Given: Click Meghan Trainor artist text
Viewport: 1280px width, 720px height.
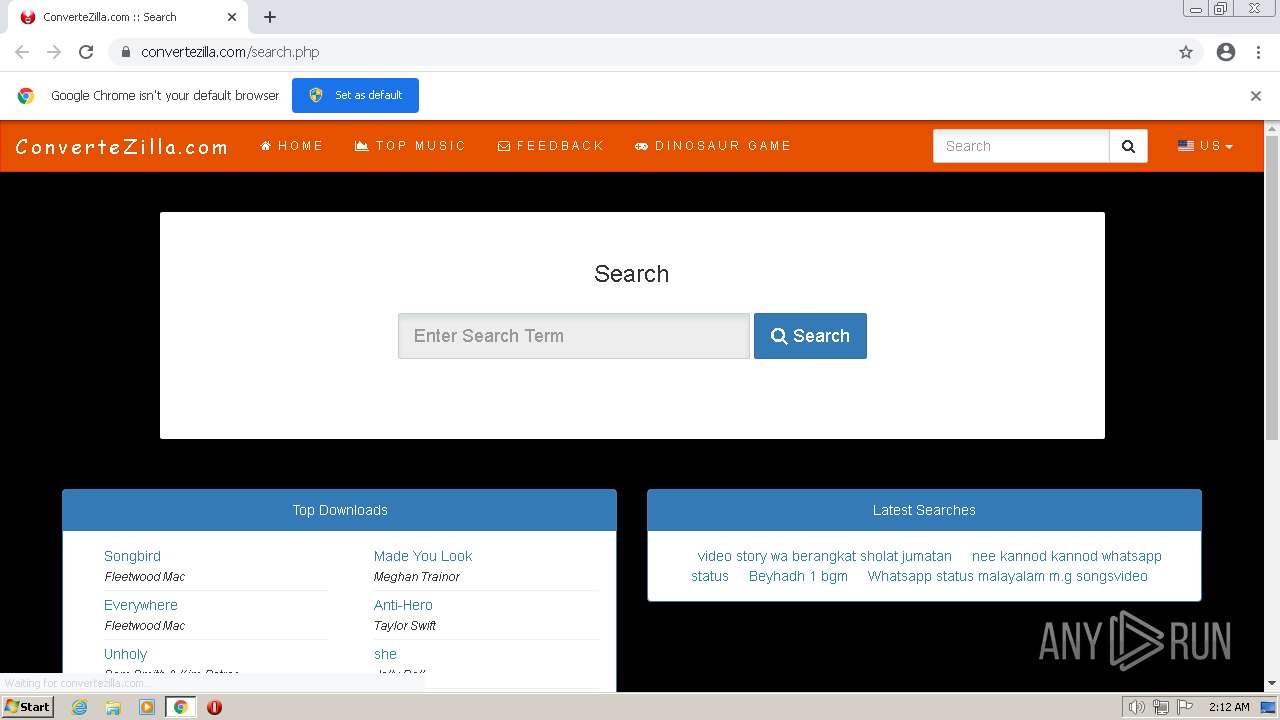Looking at the screenshot, I should click(x=417, y=577).
